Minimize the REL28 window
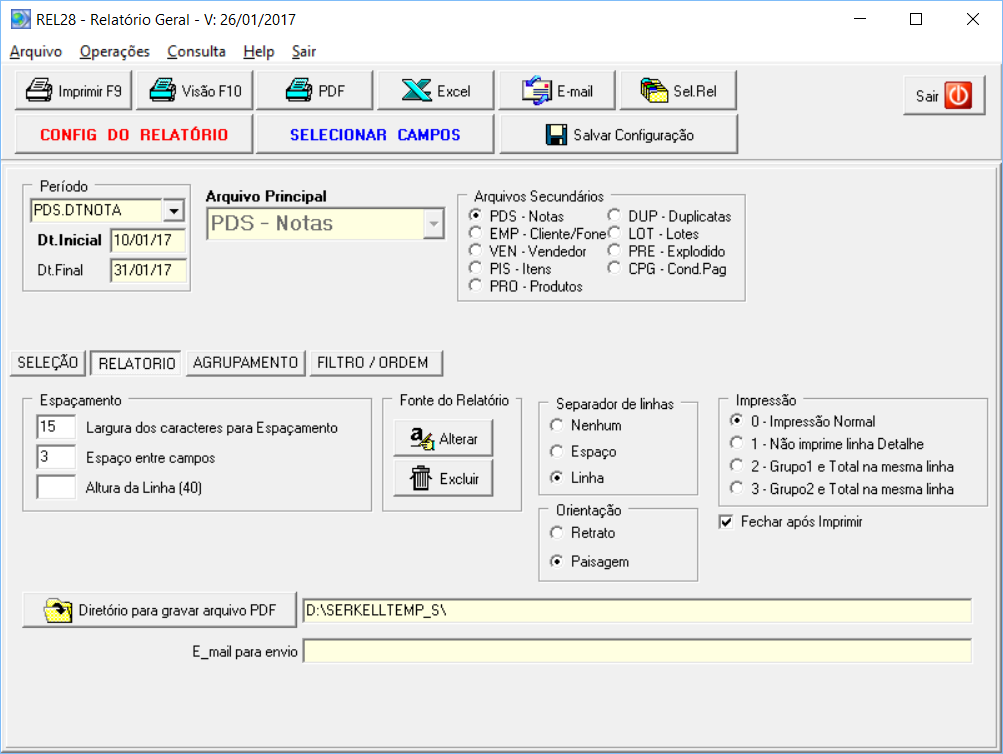This screenshot has width=1003, height=754. pyautogui.click(x=860, y=19)
